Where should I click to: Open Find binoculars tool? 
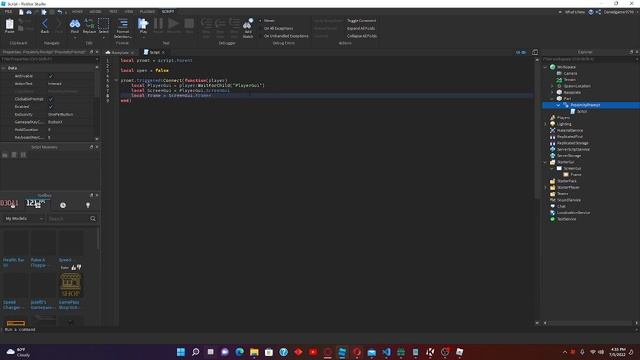[x=75, y=24]
